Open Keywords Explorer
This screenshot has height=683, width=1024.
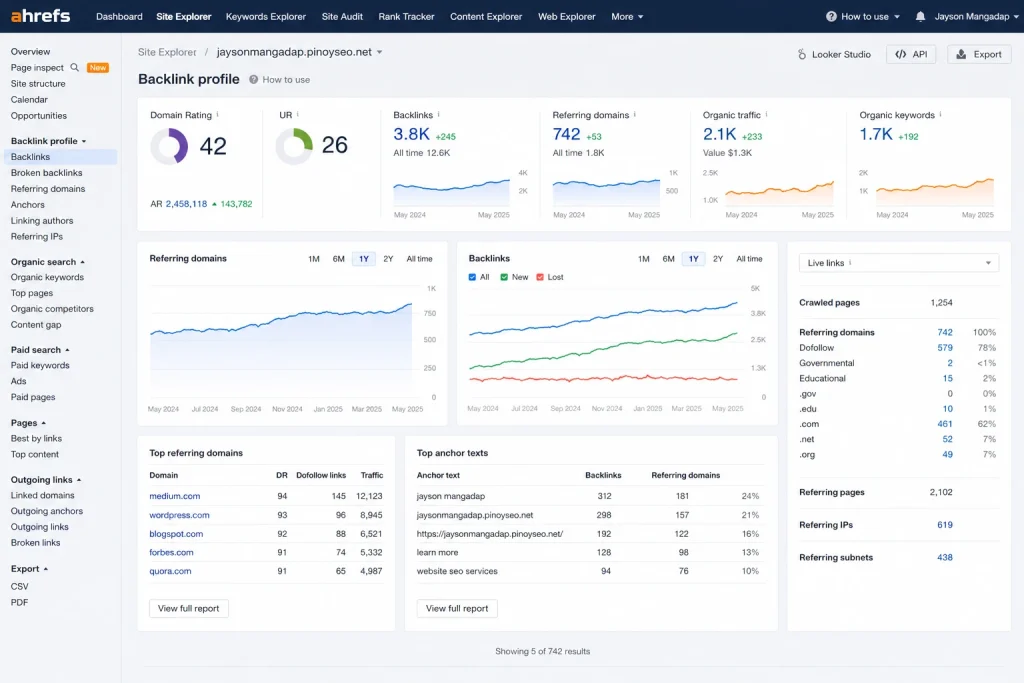click(x=266, y=16)
